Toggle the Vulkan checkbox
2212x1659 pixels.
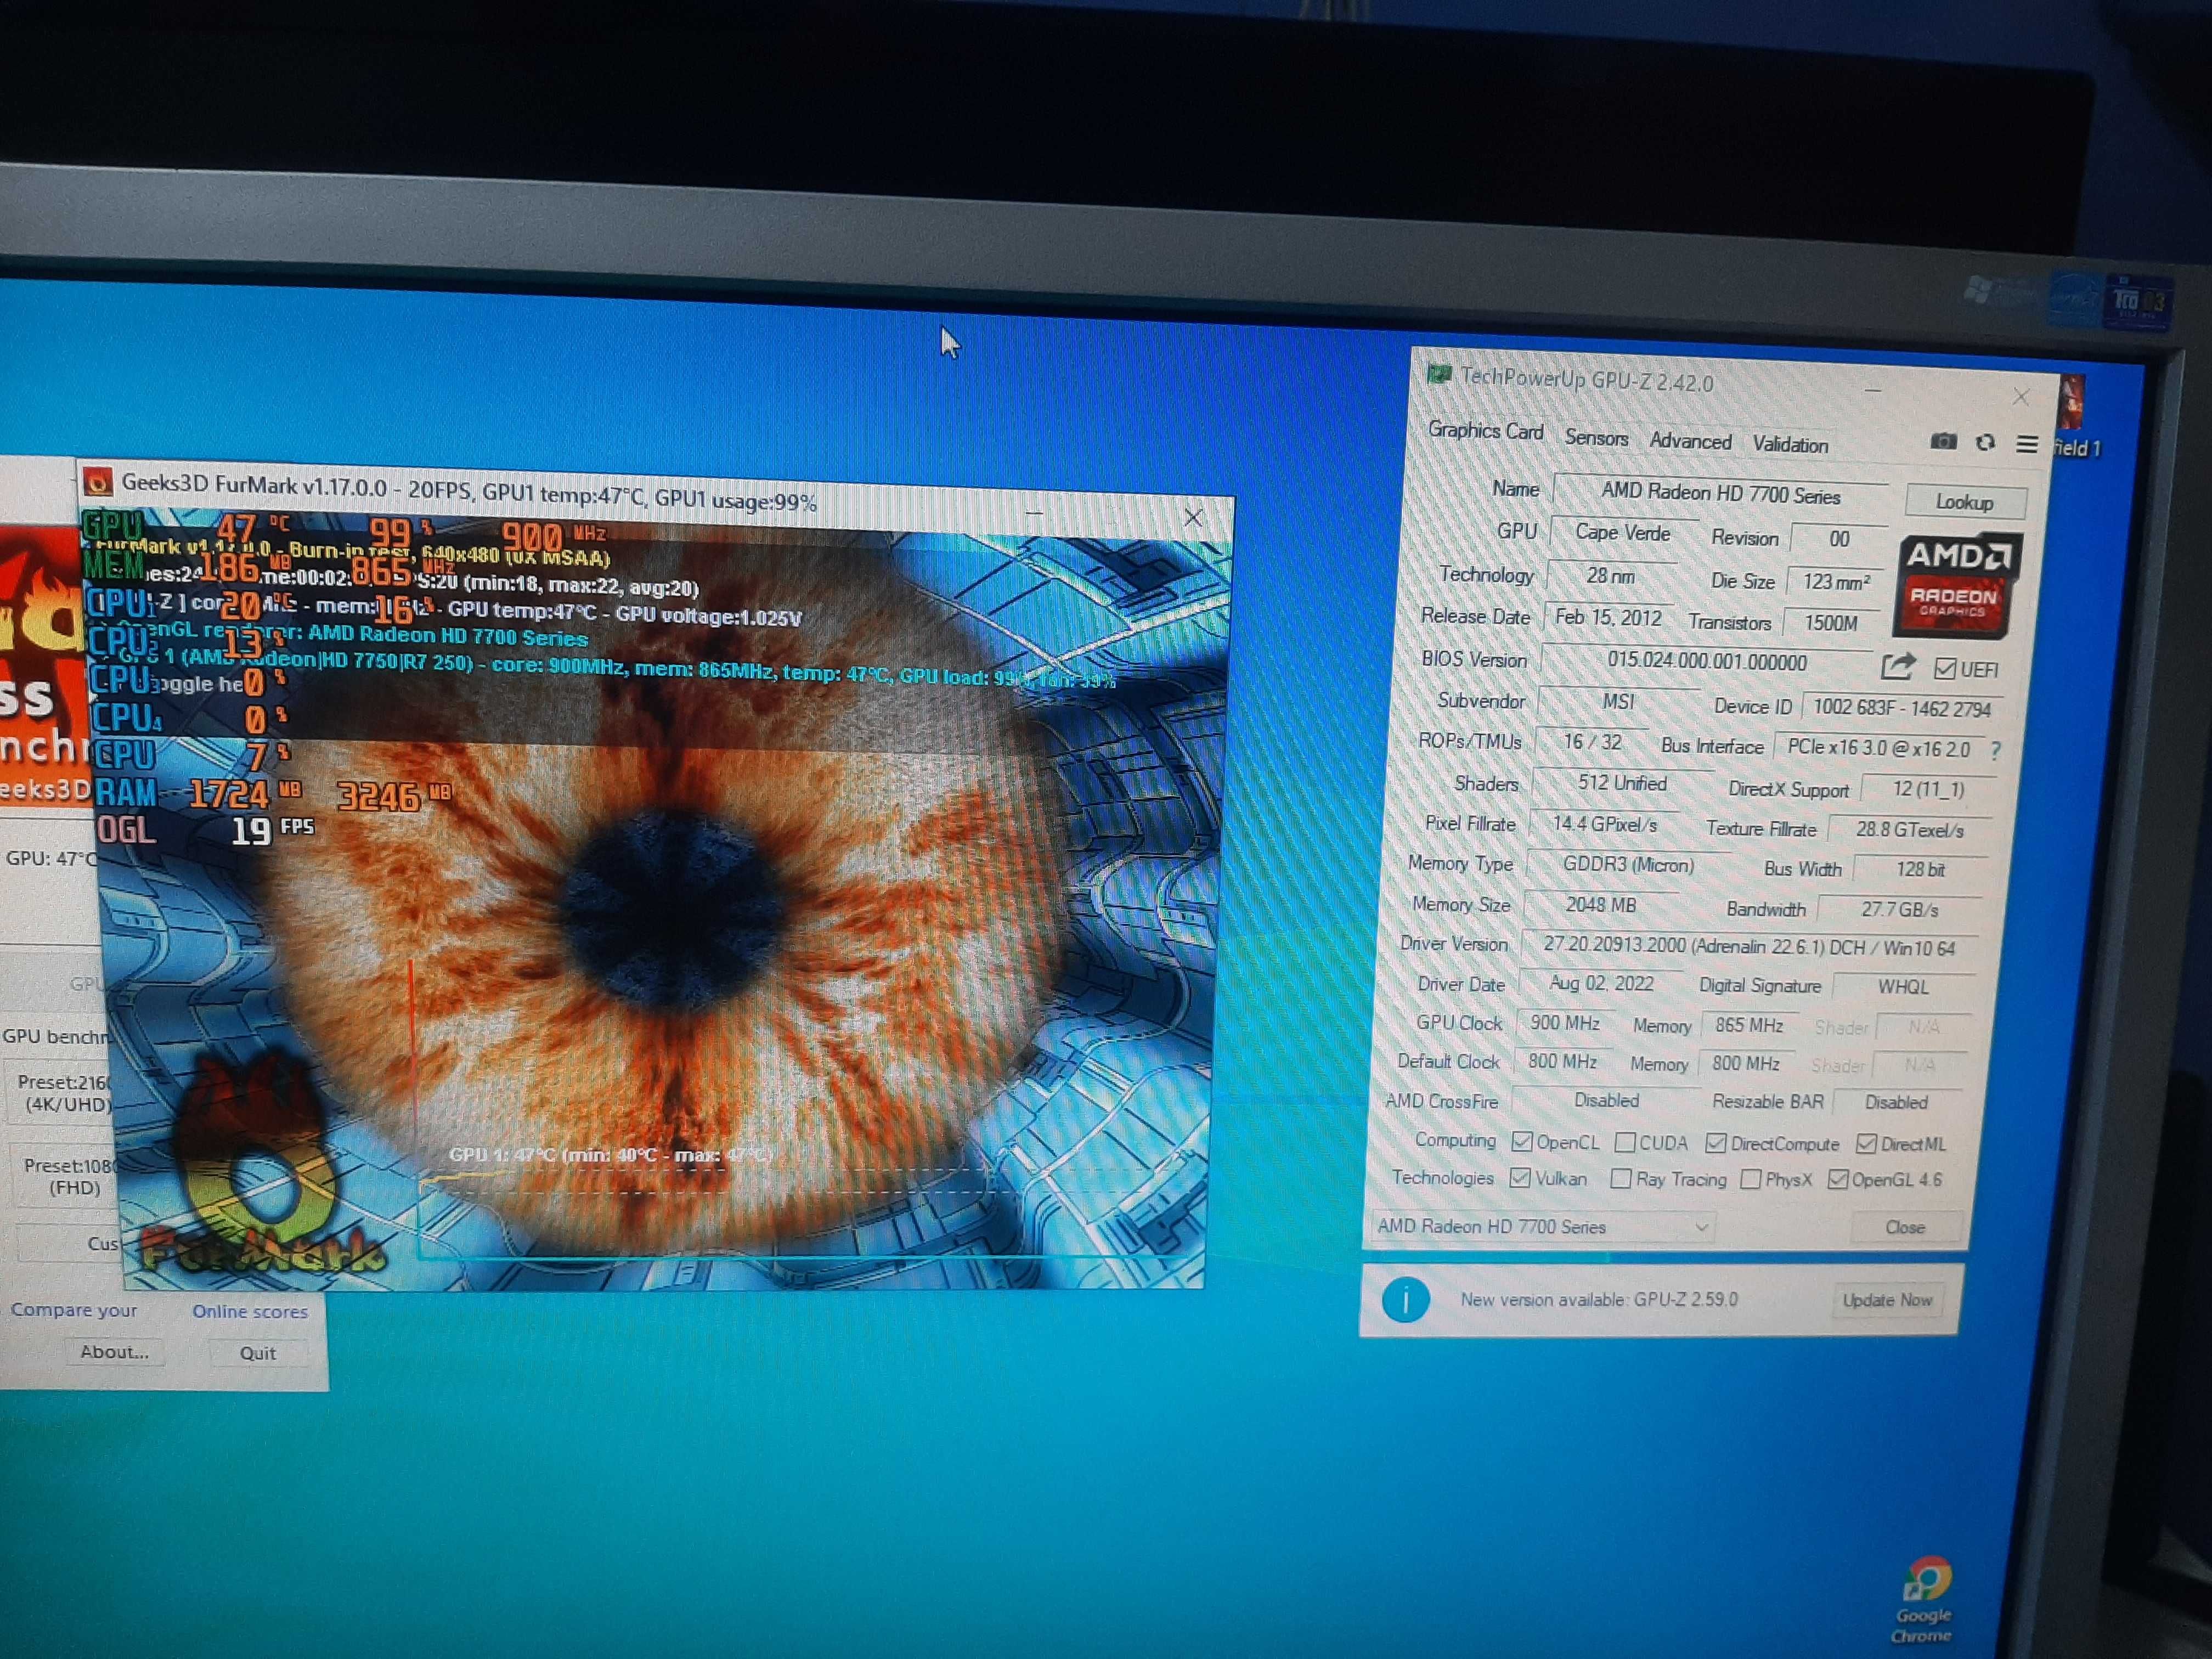click(x=1520, y=1178)
